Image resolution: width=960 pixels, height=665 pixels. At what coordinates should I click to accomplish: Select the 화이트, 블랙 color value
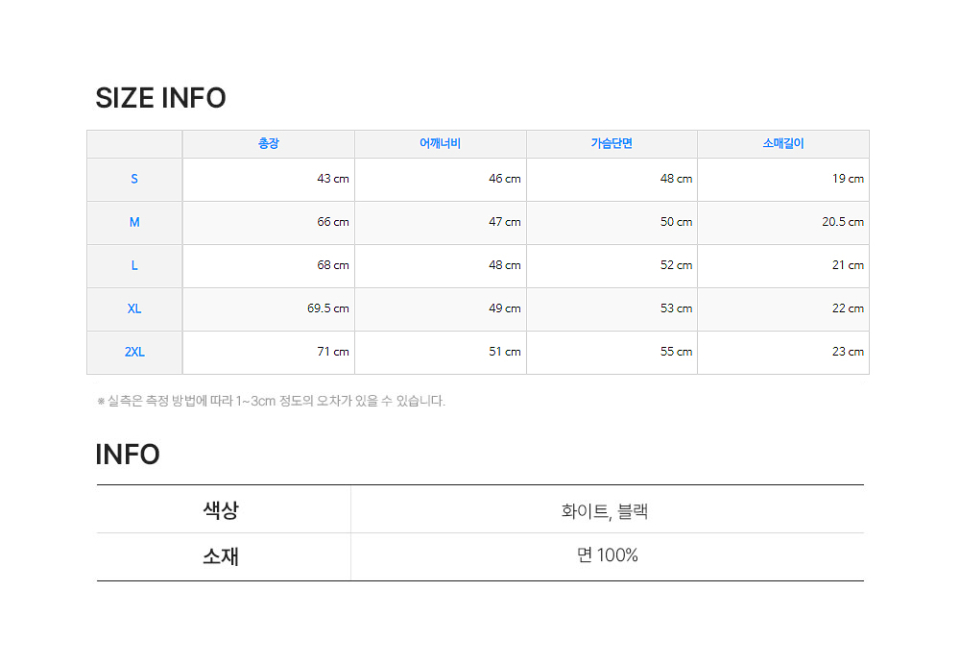[x=605, y=511]
